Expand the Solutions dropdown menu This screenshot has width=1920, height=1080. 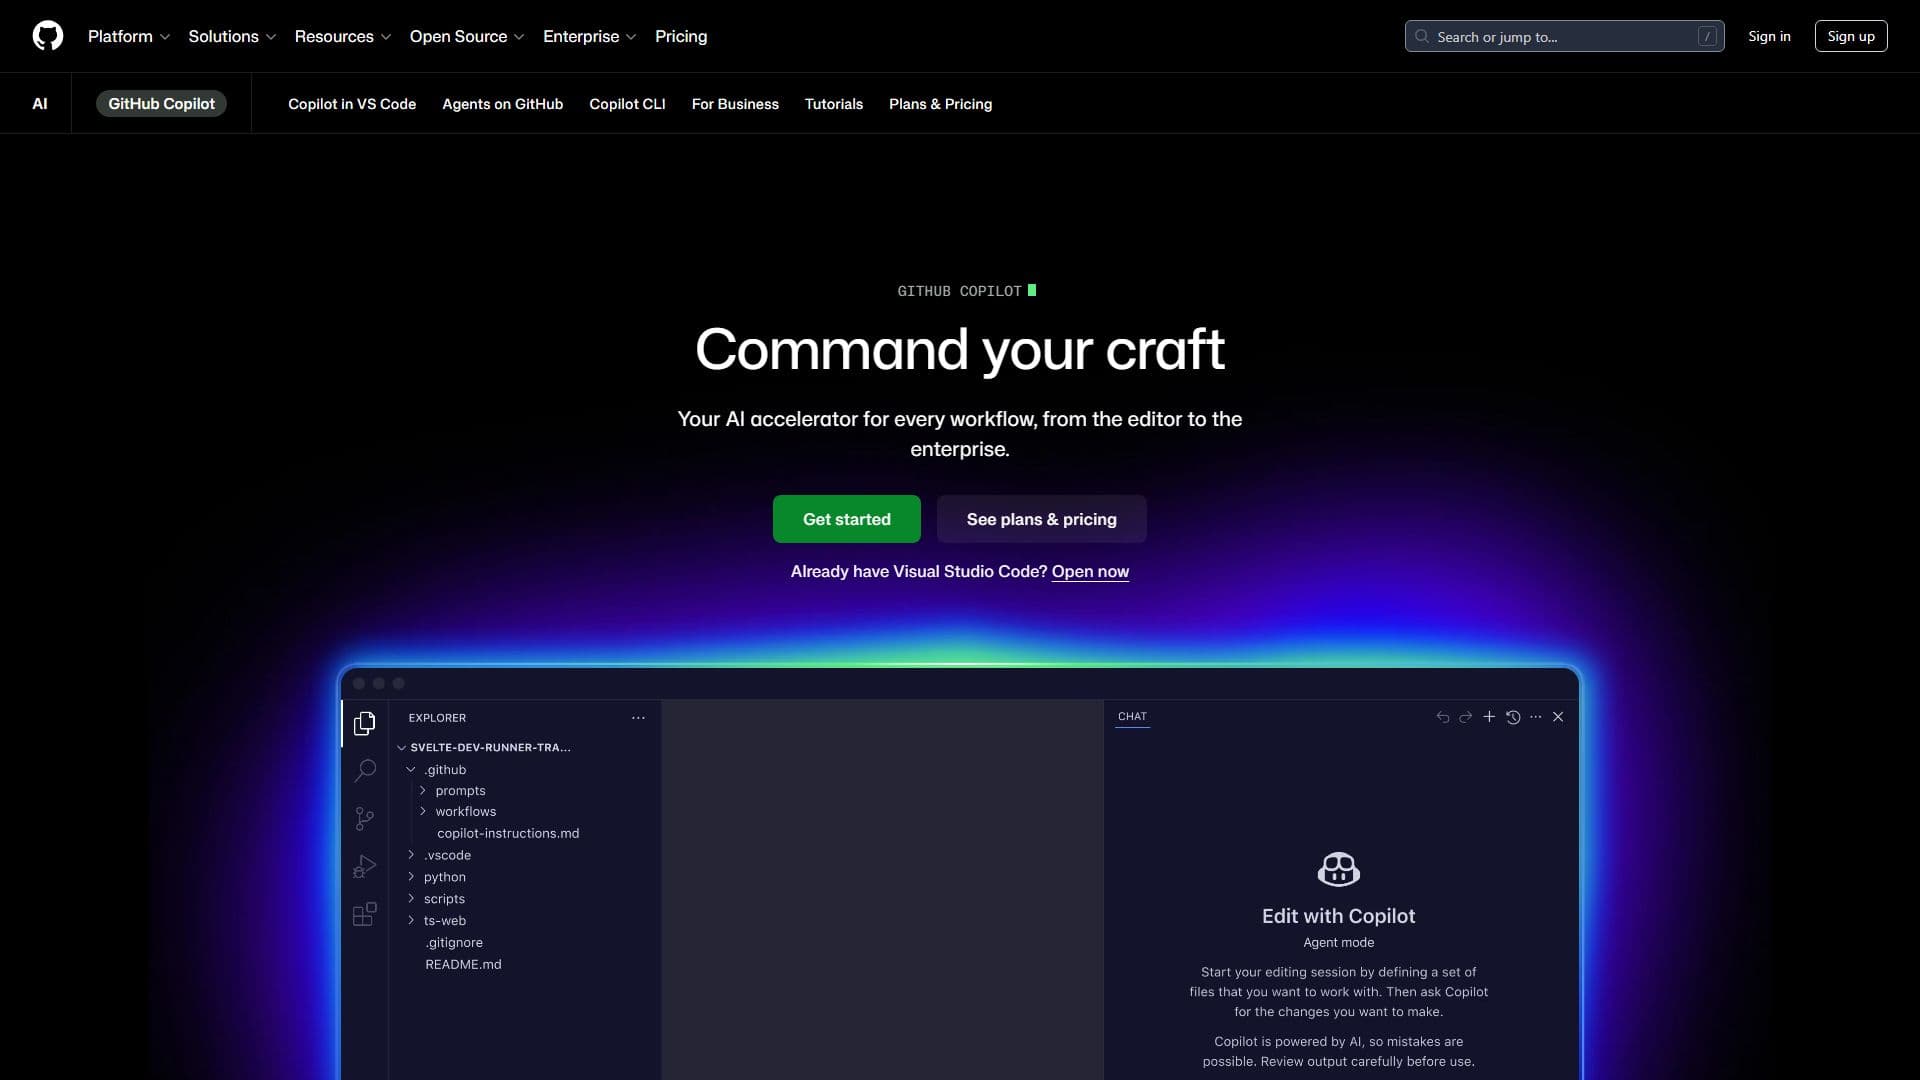click(x=232, y=36)
